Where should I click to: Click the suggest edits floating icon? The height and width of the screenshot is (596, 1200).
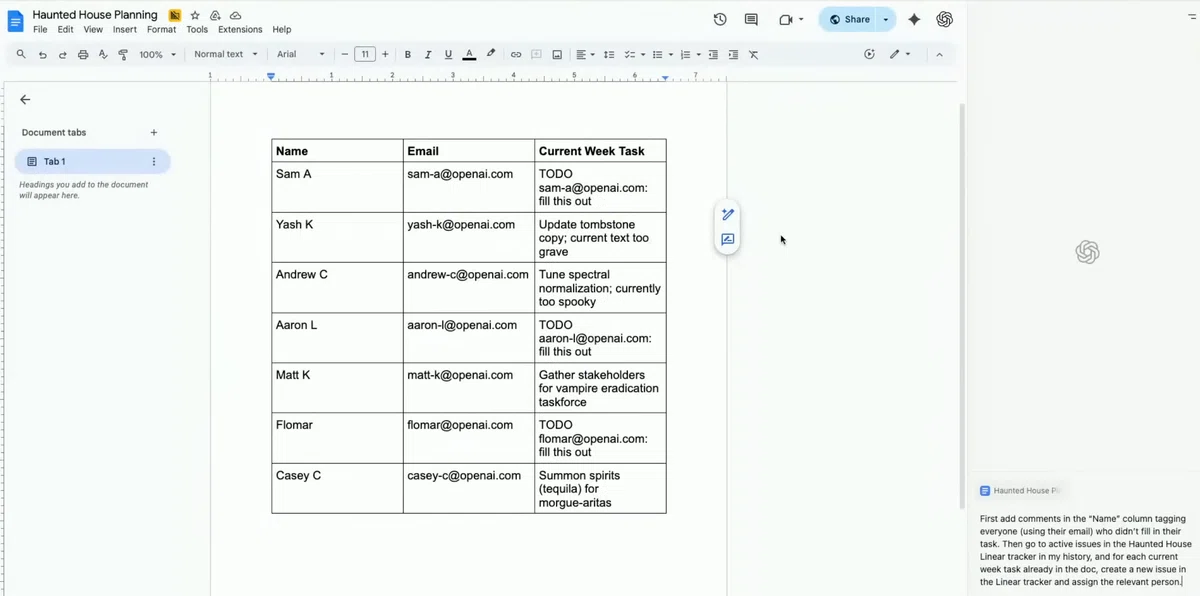point(728,240)
